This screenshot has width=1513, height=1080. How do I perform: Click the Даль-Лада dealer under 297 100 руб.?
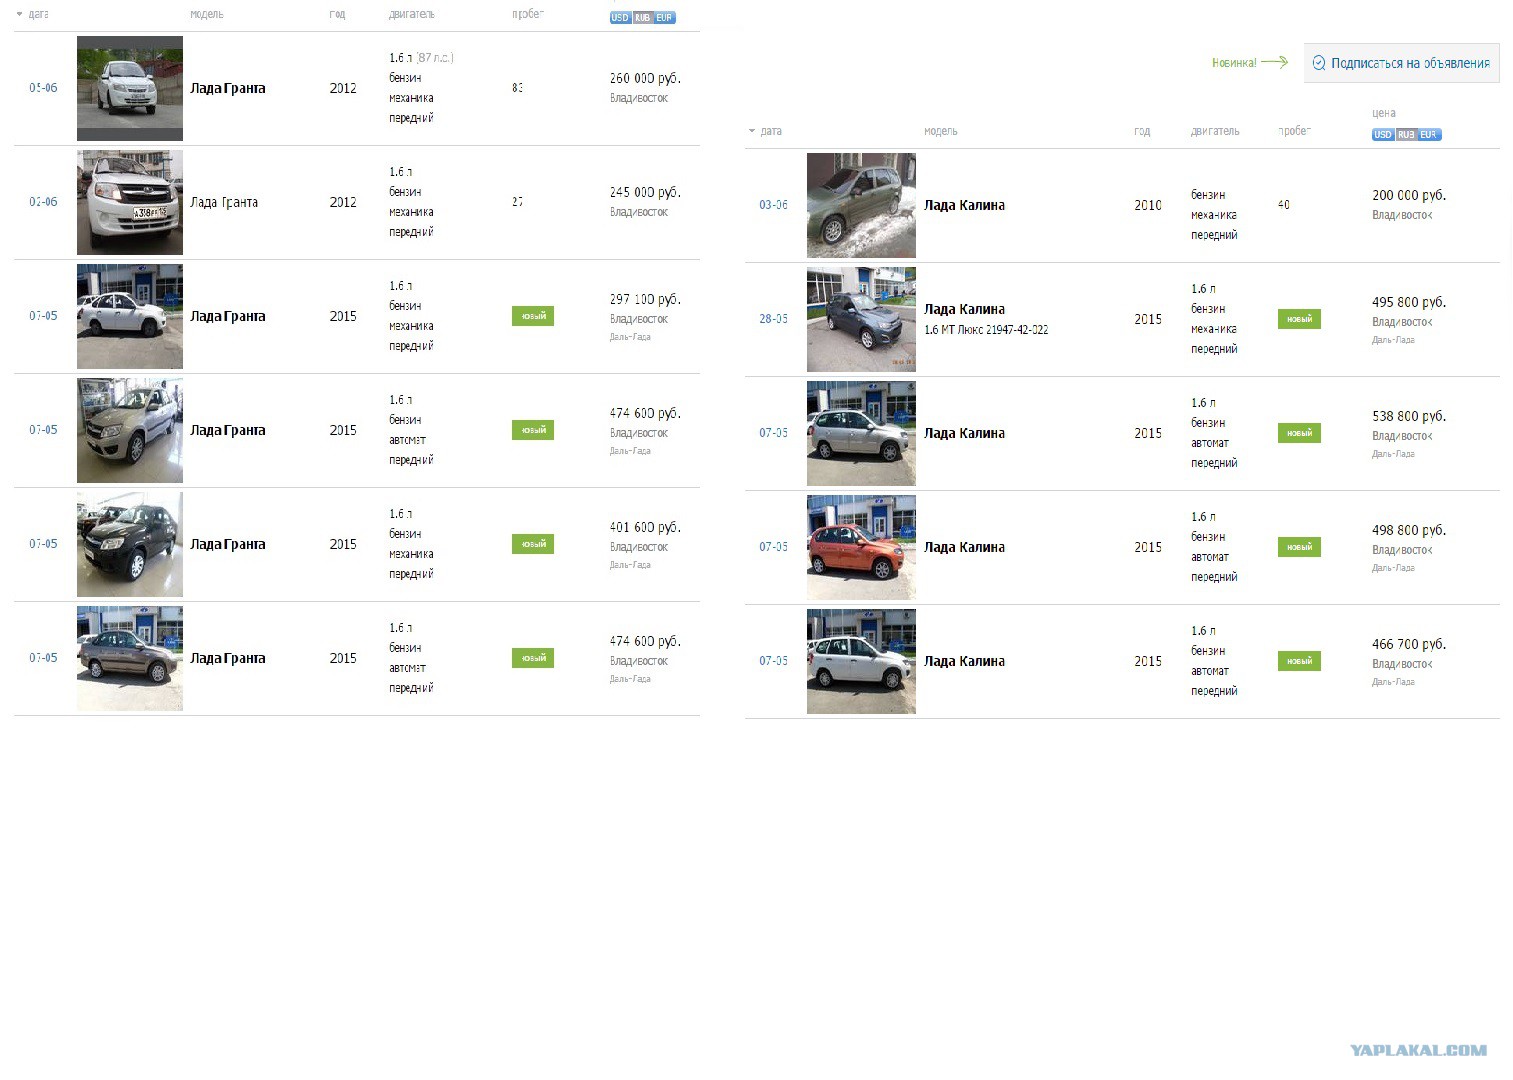click(x=630, y=337)
